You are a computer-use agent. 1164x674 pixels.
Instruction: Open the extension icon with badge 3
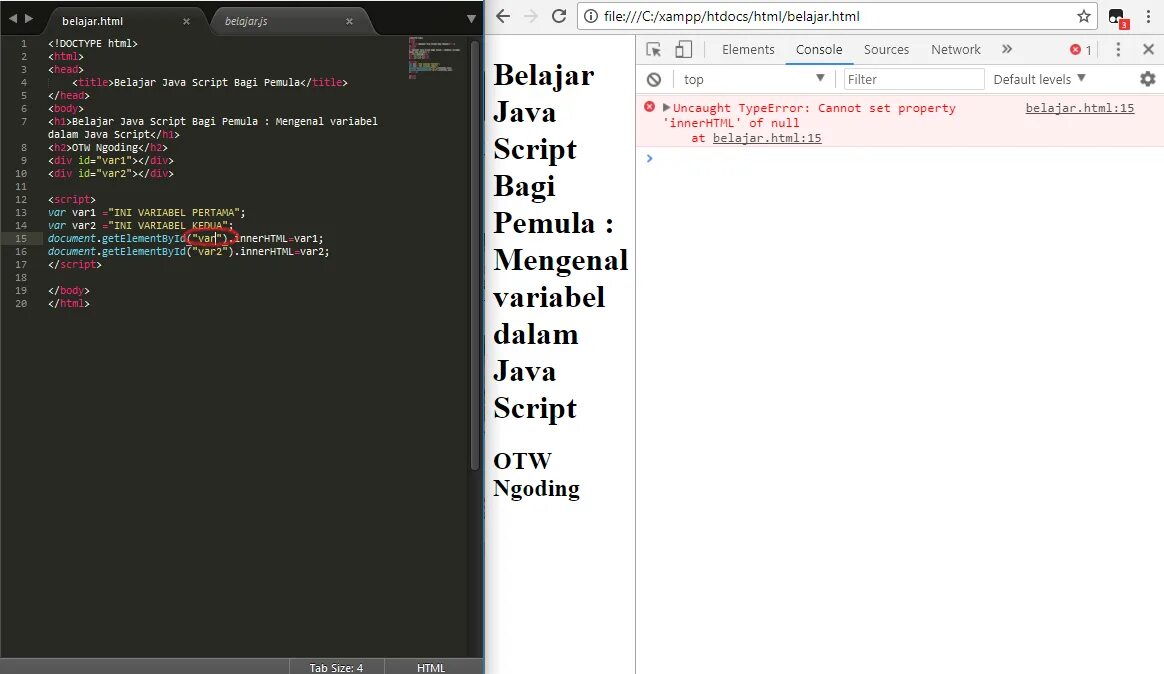point(1117,18)
